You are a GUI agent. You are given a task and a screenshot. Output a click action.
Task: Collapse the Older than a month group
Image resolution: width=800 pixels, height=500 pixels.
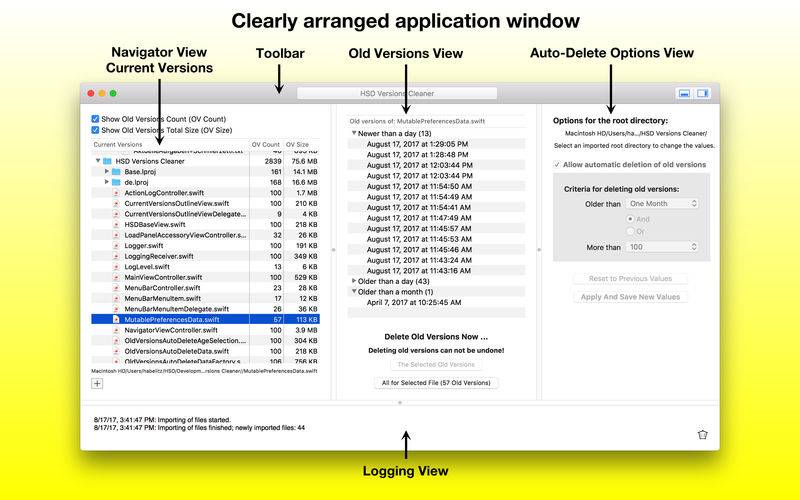354,292
